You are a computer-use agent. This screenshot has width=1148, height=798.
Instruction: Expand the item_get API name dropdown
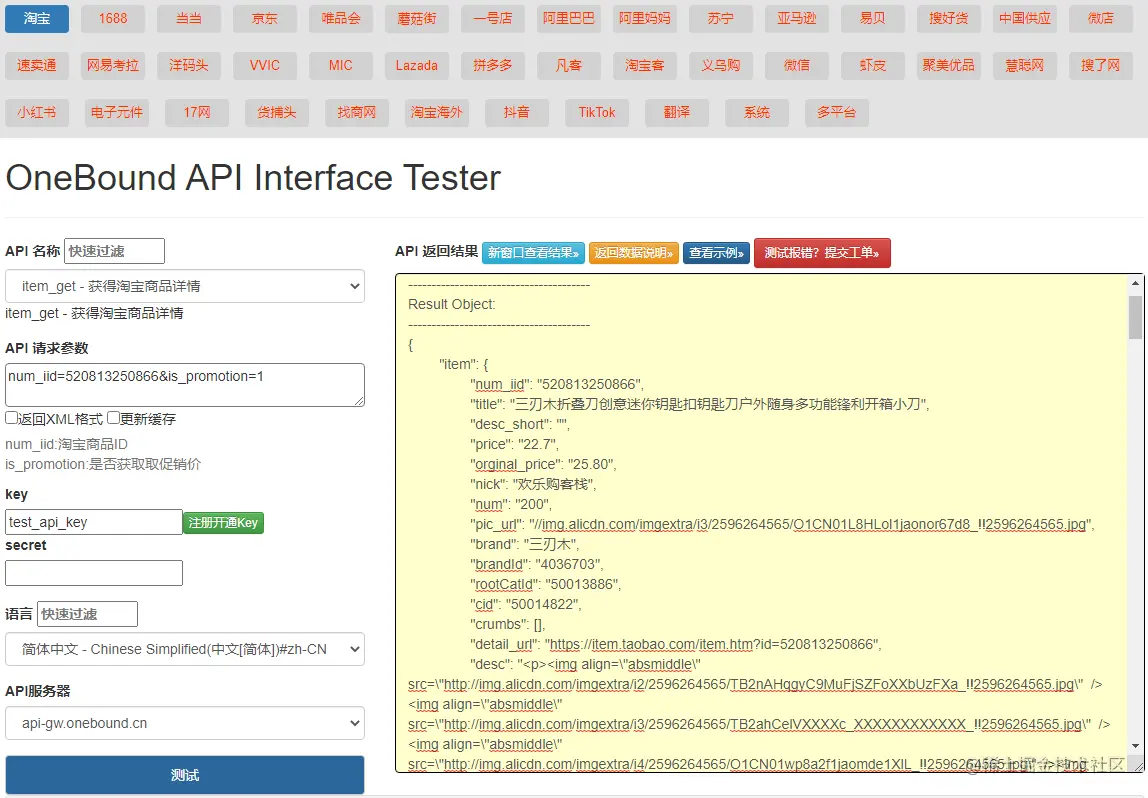[185, 286]
